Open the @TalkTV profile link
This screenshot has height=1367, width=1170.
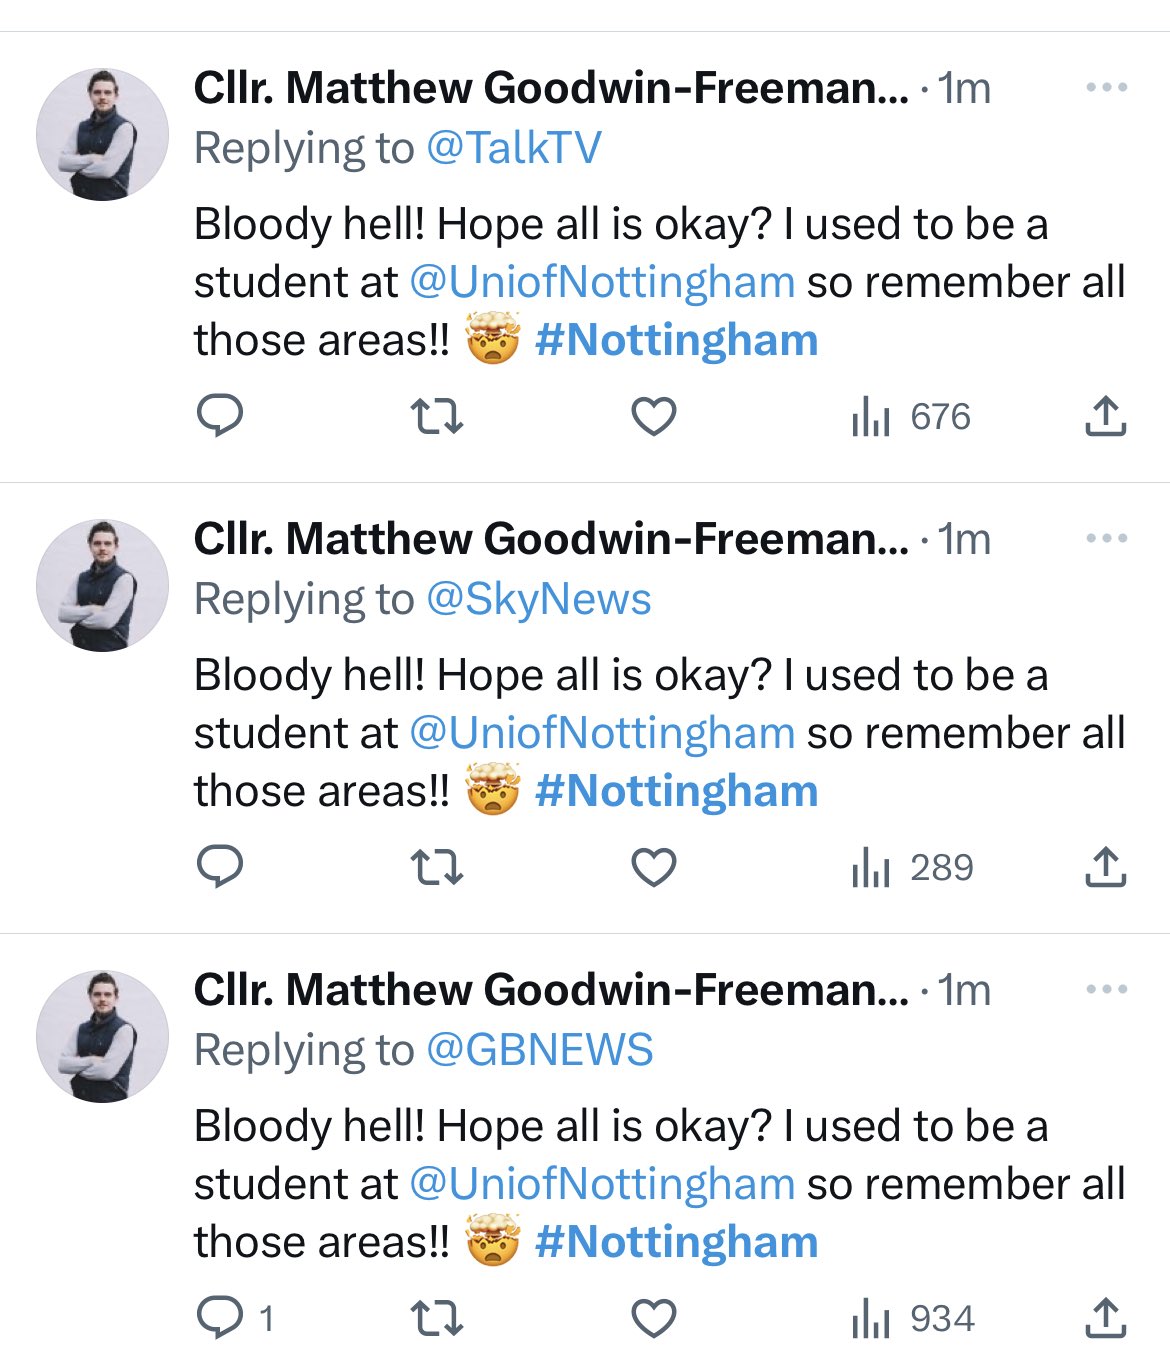click(x=514, y=148)
